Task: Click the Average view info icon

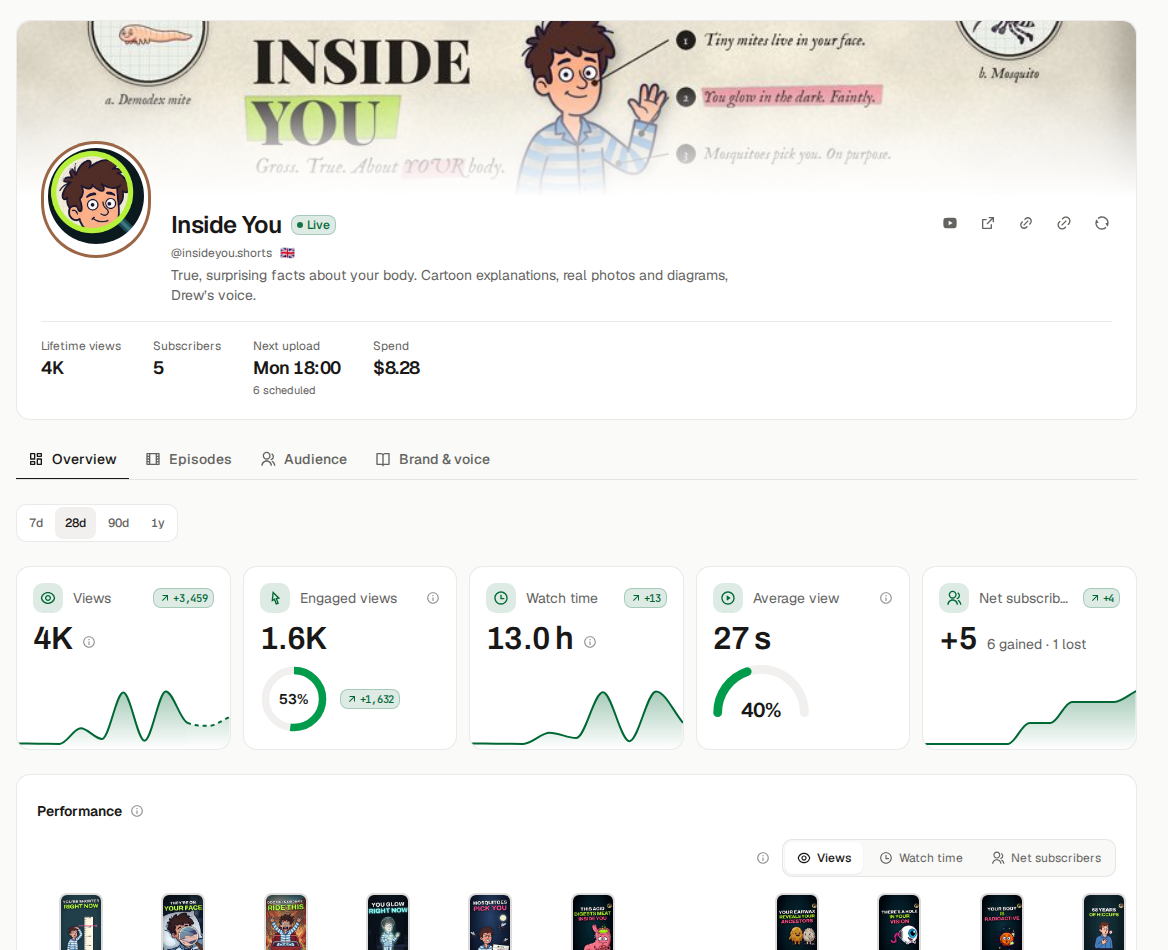Action: click(x=886, y=598)
